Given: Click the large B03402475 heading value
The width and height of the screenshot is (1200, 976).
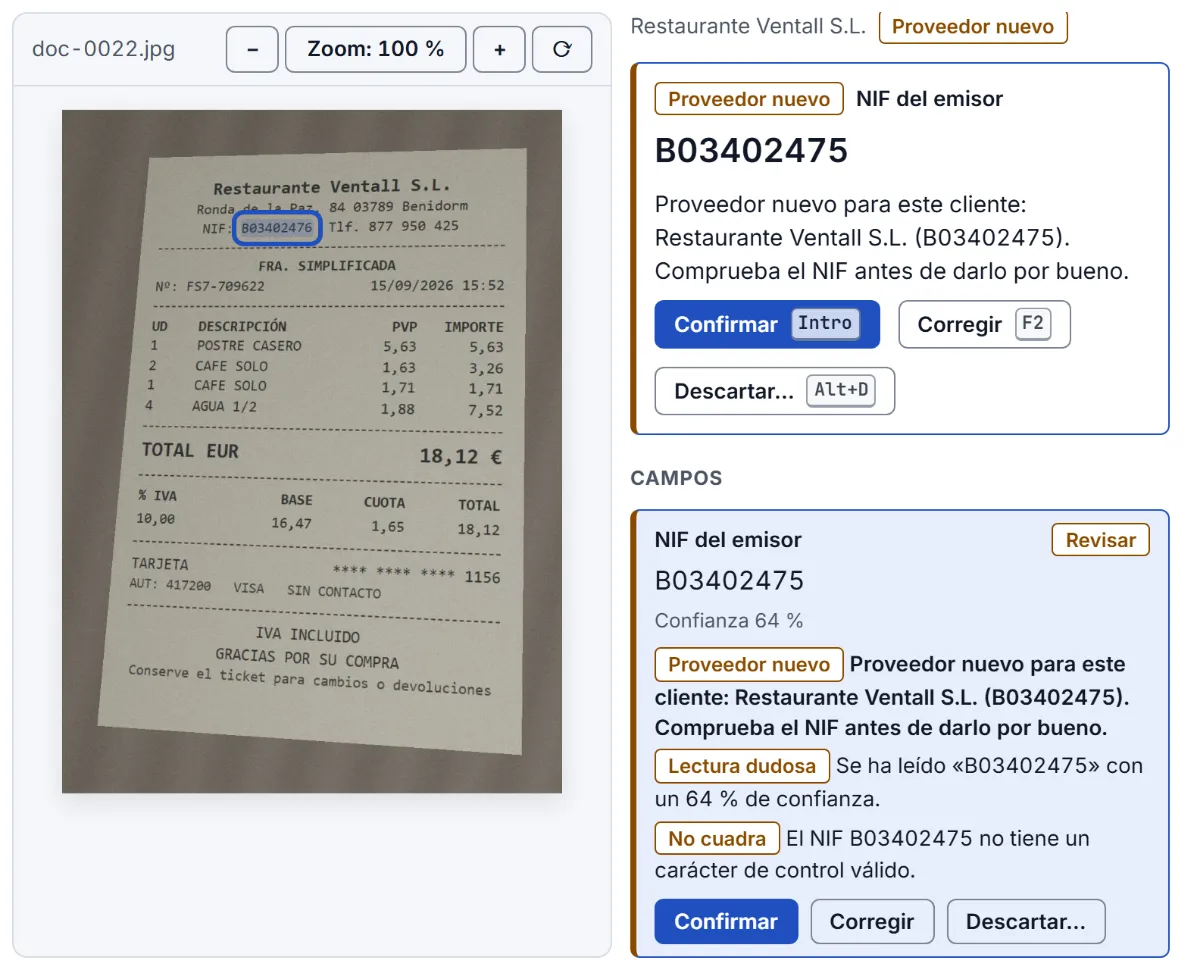Looking at the screenshot, I should click(751, 150).
